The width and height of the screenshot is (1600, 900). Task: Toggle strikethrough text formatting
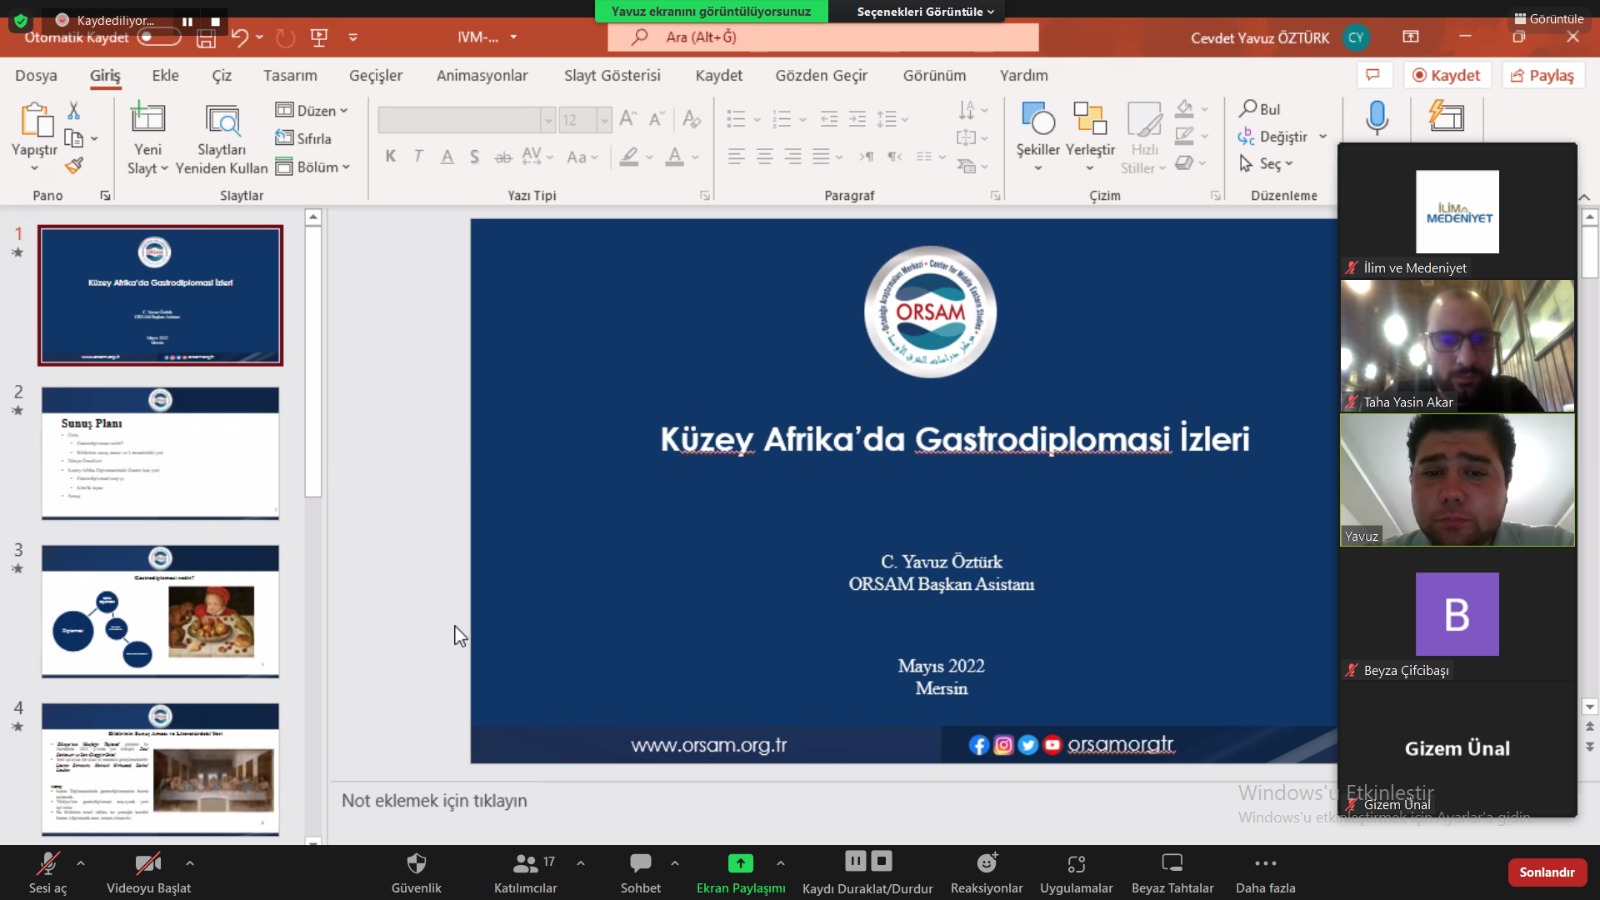pos(503,156)
